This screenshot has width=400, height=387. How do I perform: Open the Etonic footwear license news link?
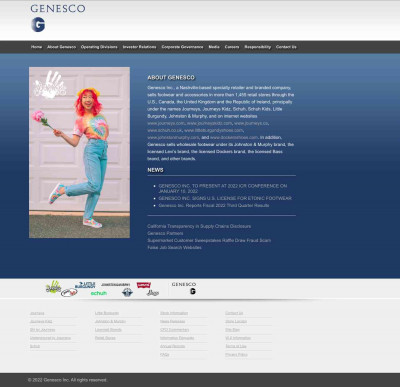225,198
